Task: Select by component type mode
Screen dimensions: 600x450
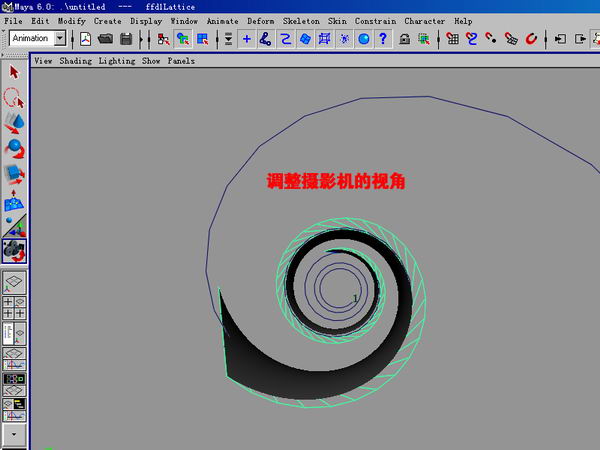Action: 202,39
